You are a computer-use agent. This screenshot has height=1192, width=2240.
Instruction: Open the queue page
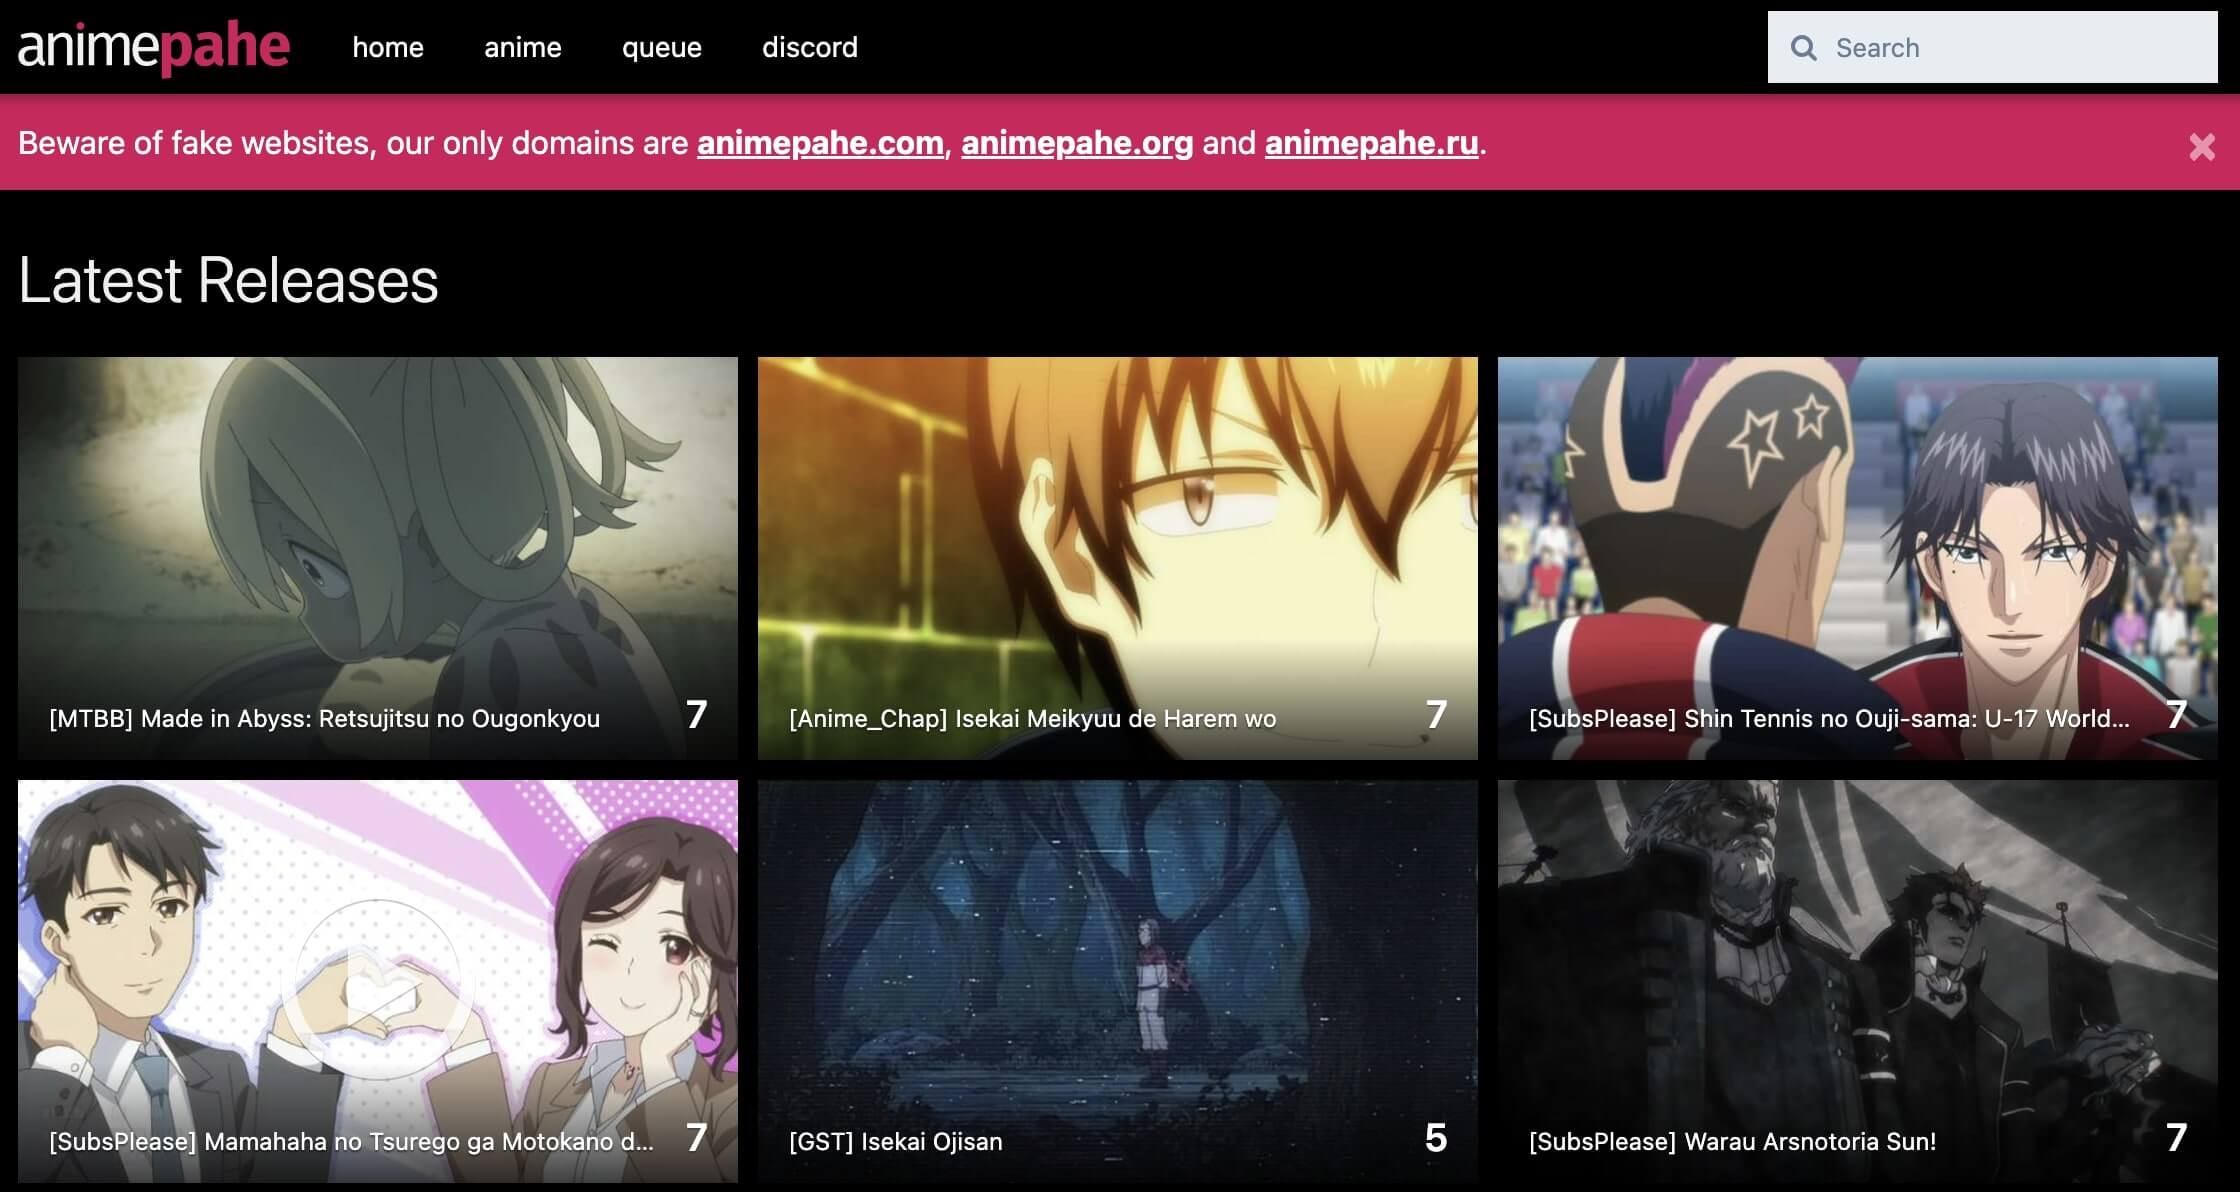[661, 47]
